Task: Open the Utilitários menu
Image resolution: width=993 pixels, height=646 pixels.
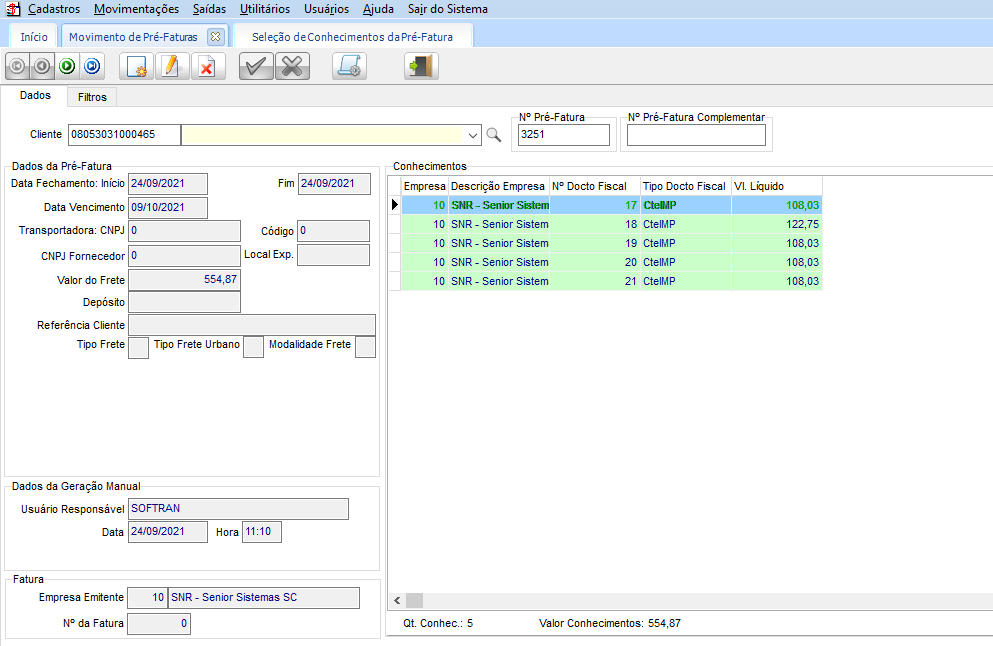Action: point(265,9)
